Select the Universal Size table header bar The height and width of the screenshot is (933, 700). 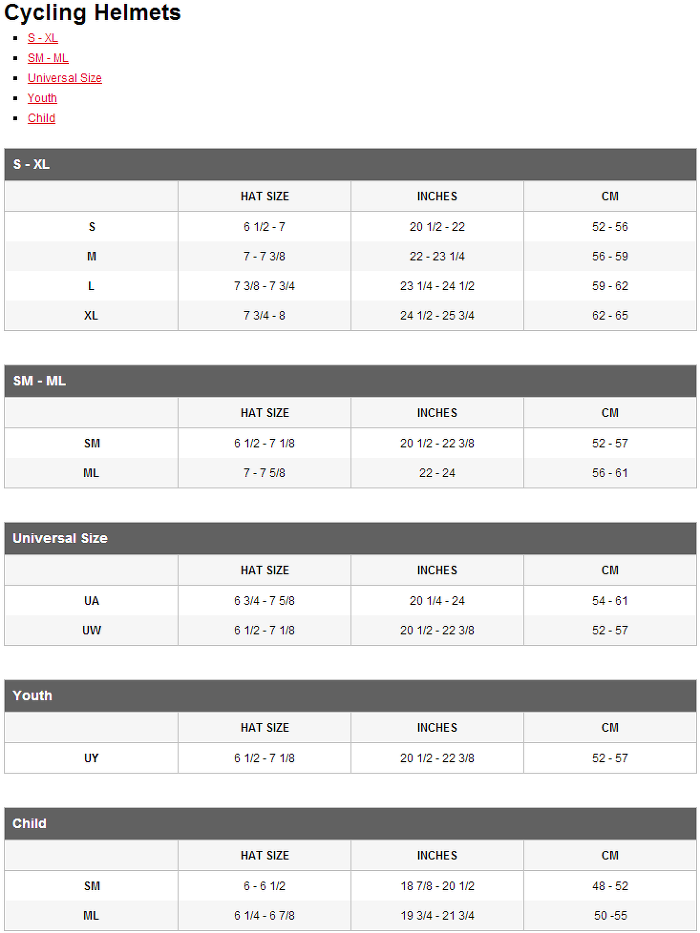350,538
